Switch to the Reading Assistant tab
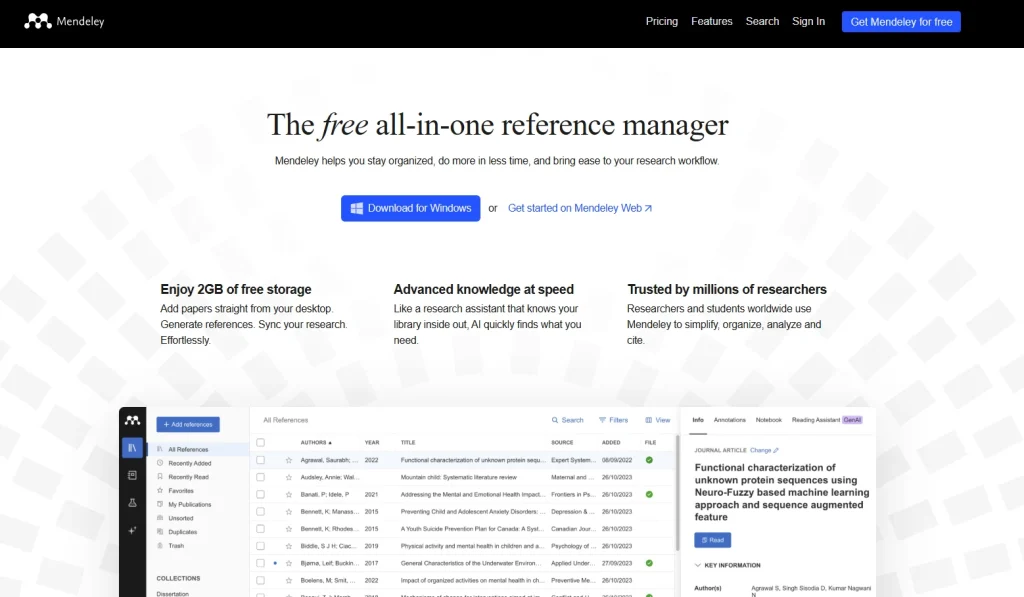This screenshot has width=1024, height=597. (827, 420)
